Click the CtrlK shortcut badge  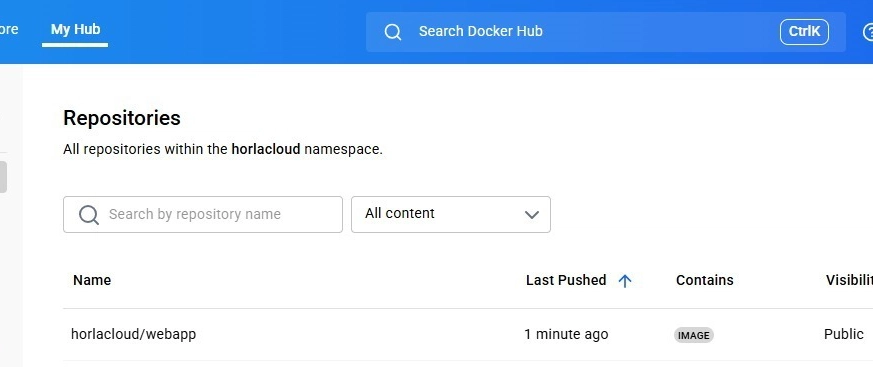804,32
